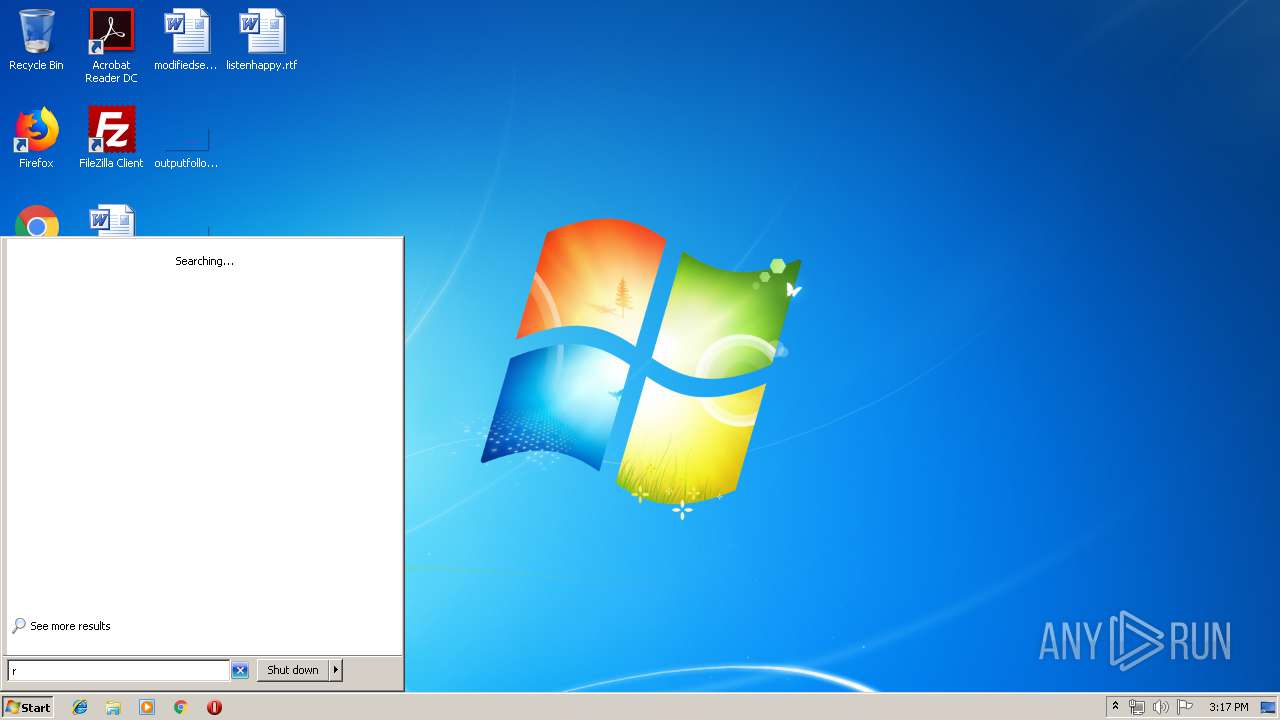1280x720 pixels.
Task: Open Google Chrome desktop shortcut
Action: click(36, 221)
